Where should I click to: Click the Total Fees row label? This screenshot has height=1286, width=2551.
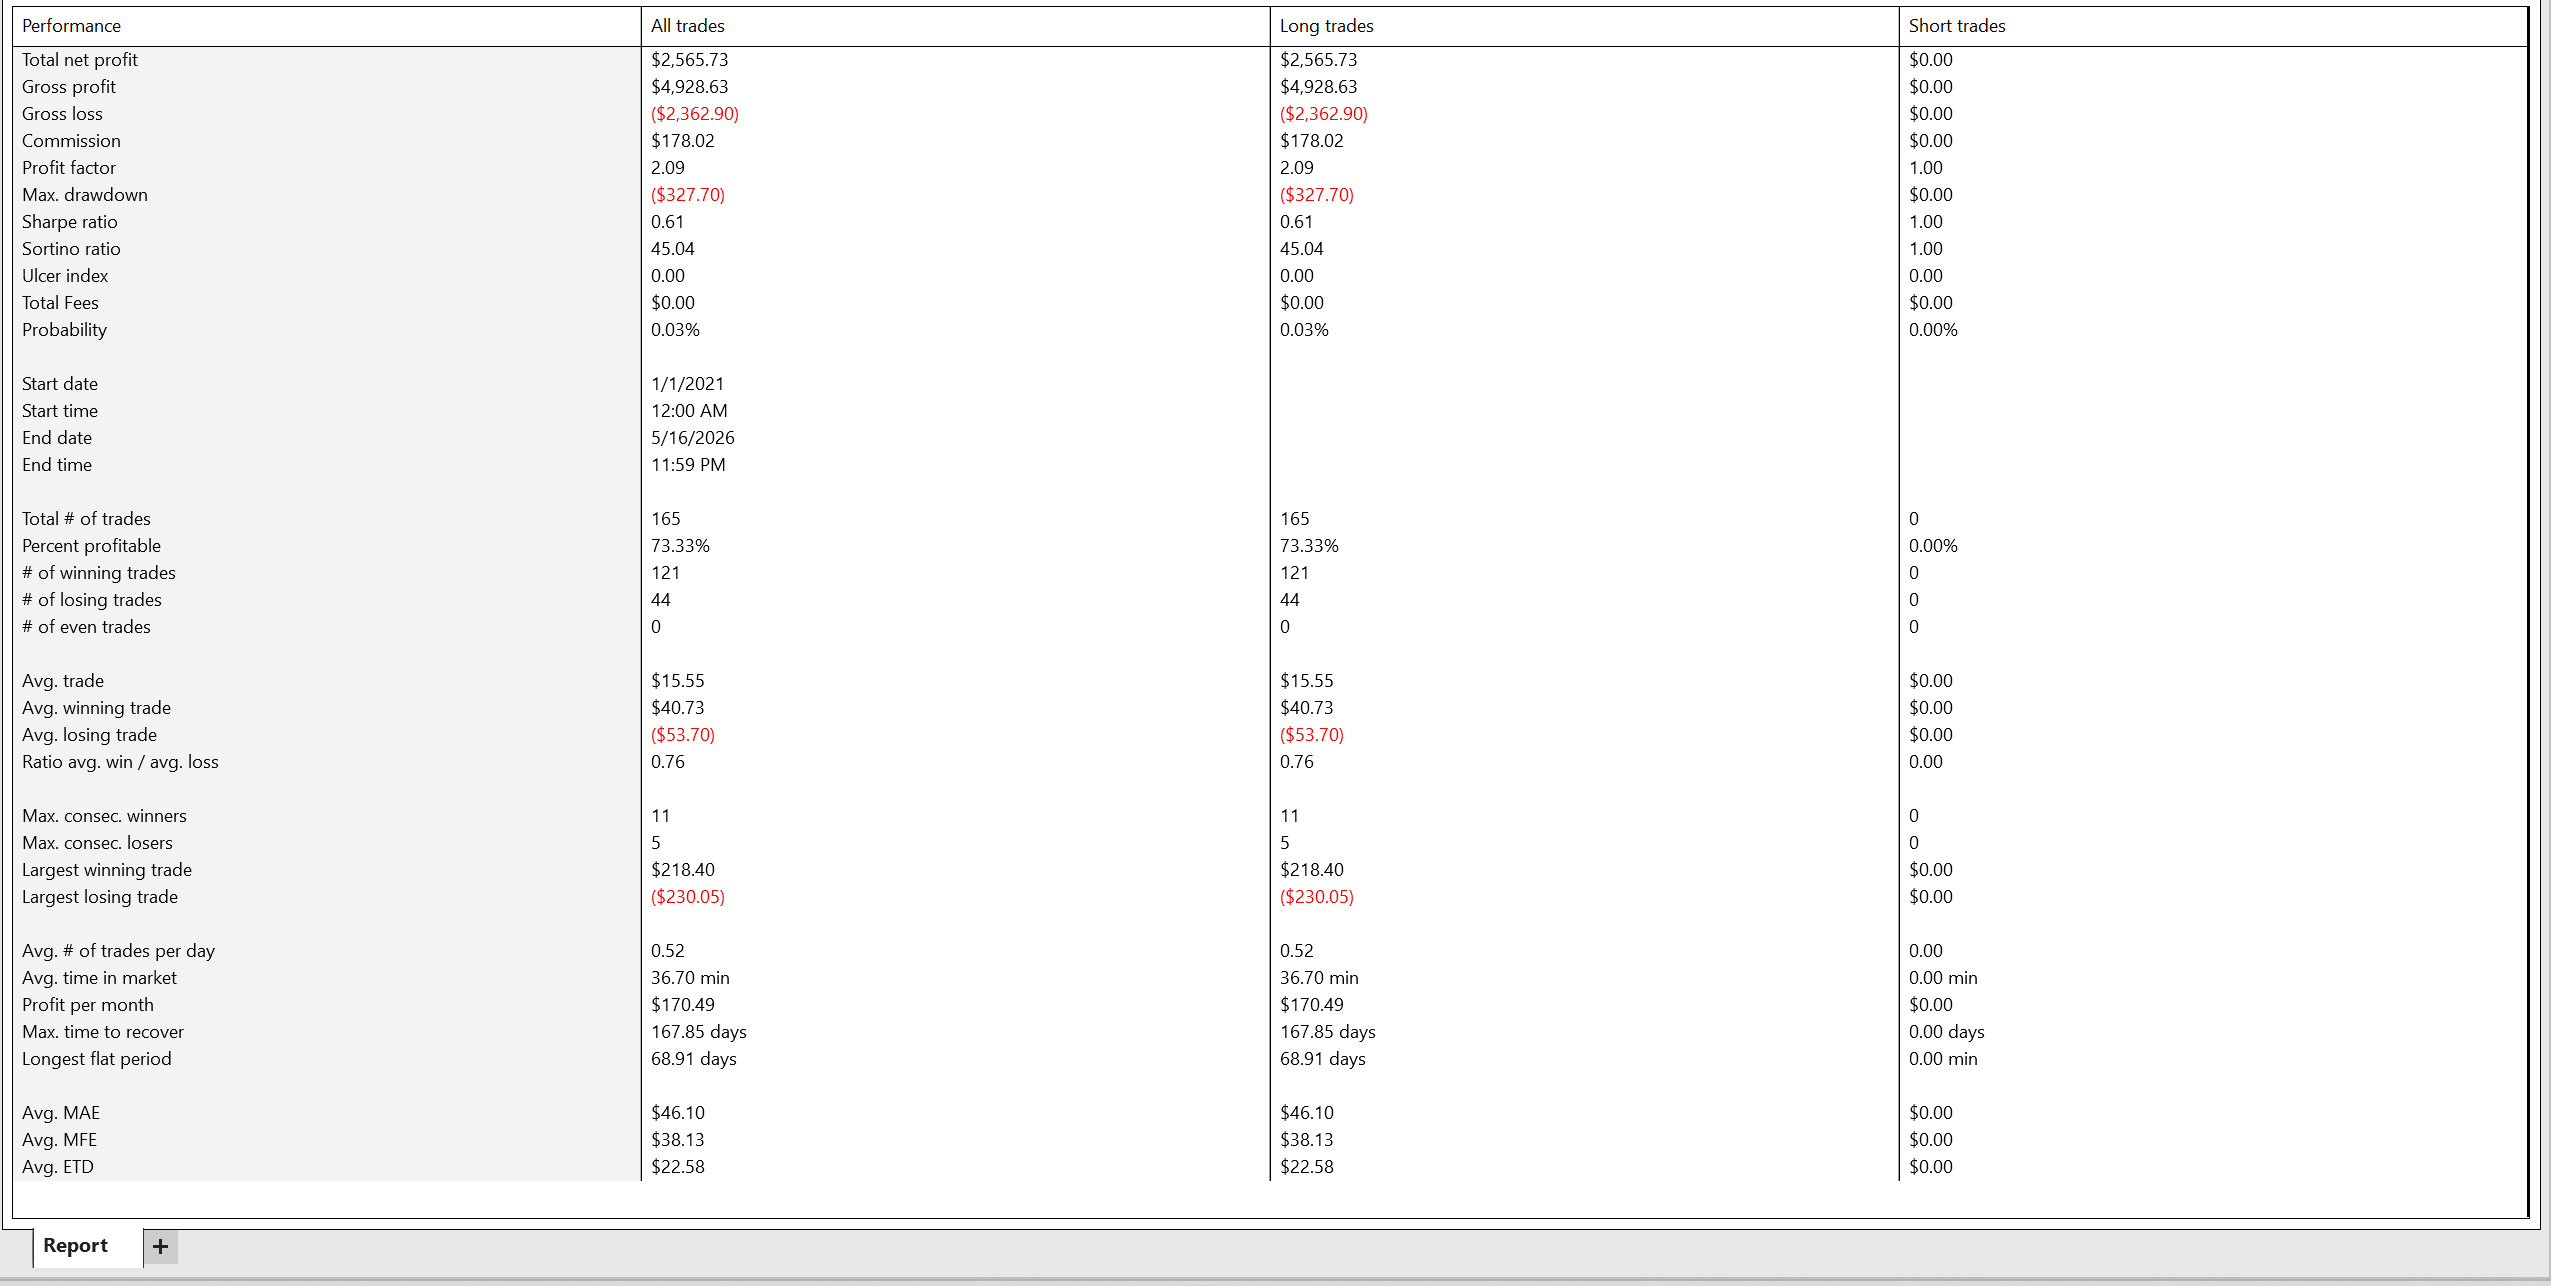tap(60, 303)
